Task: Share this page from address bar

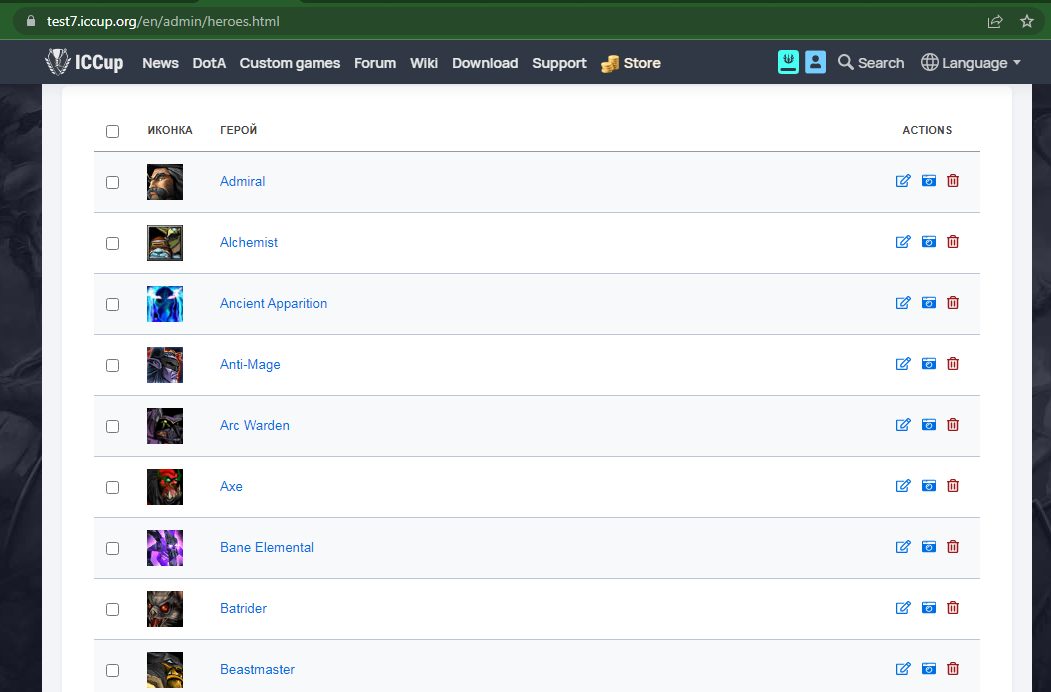Action: pos(995,21)
